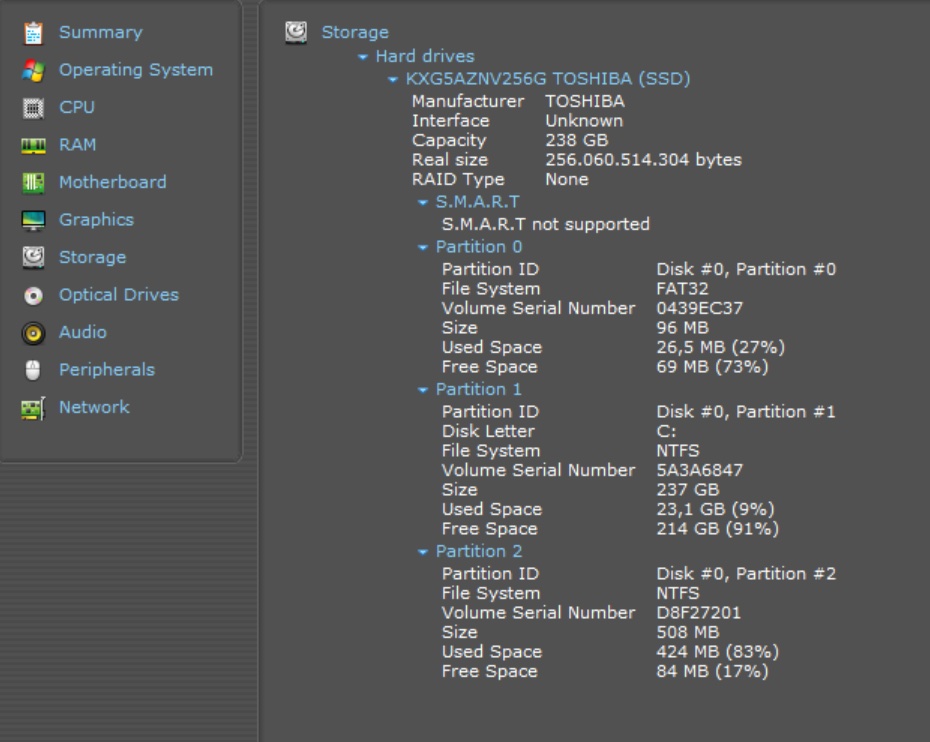Click the RAM memory stick icon
Screen dimensions: 930x742
click(33, 146)
